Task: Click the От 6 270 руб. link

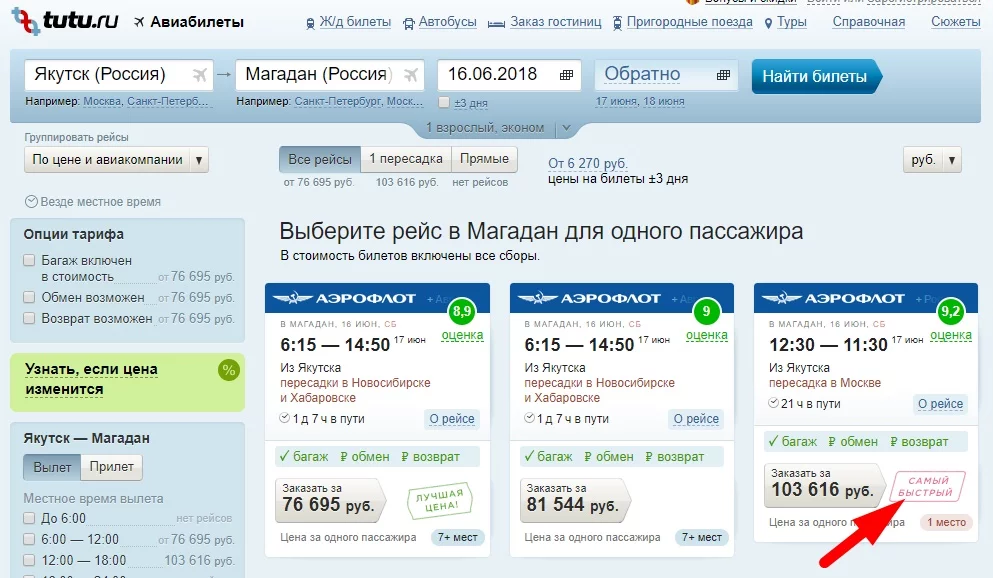Action: coord(588,163)
